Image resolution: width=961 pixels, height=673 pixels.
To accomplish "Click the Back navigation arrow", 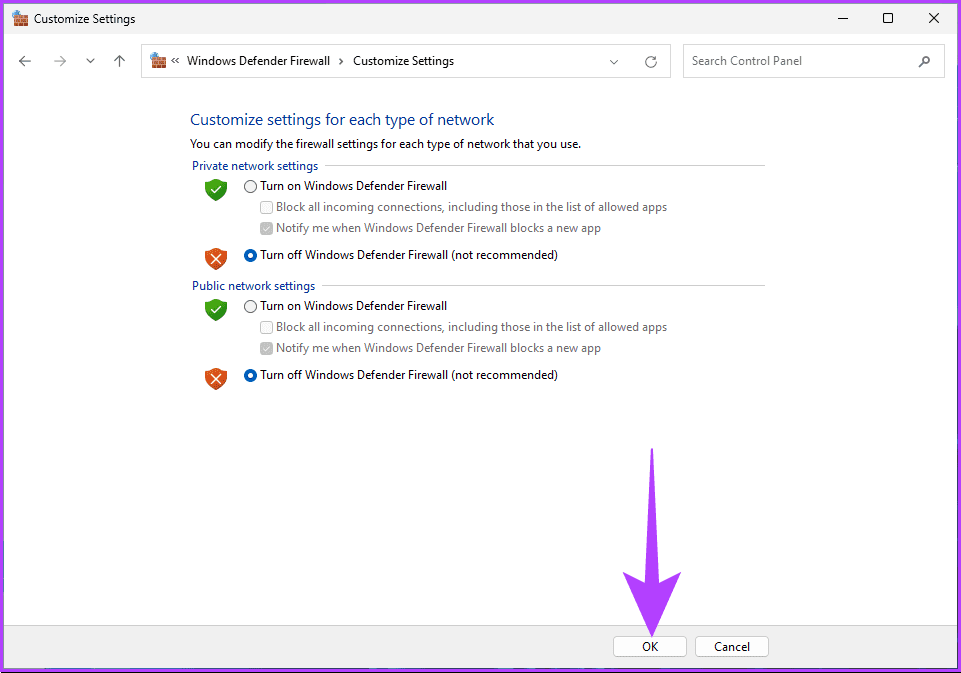I will click(25, 61).
